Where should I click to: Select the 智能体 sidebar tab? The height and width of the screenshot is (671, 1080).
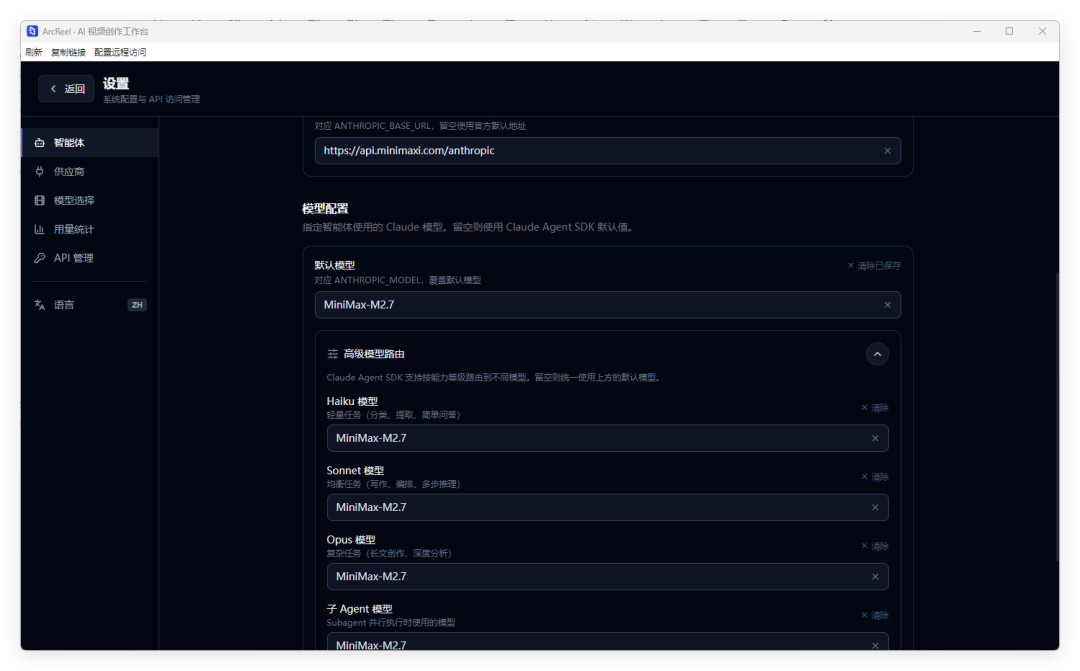[x=90, y=143]
